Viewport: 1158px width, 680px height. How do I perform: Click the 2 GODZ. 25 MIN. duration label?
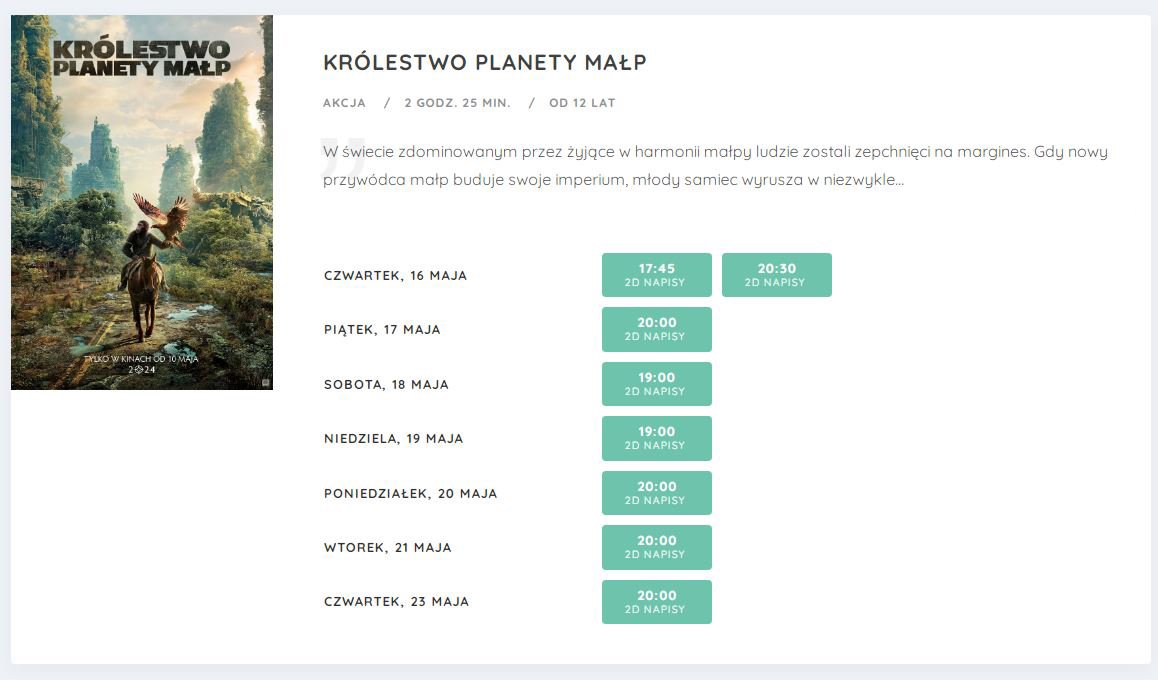[x=457, y=103]
